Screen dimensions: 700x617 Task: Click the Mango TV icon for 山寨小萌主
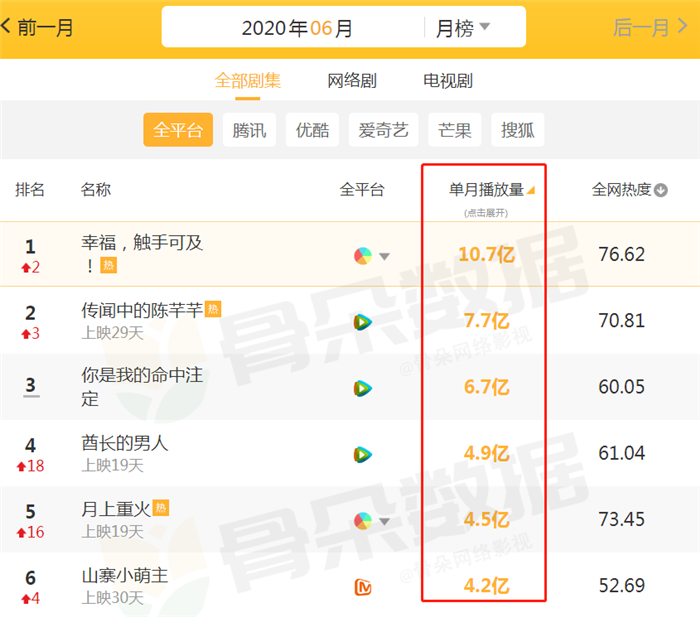tap(362, 587)
